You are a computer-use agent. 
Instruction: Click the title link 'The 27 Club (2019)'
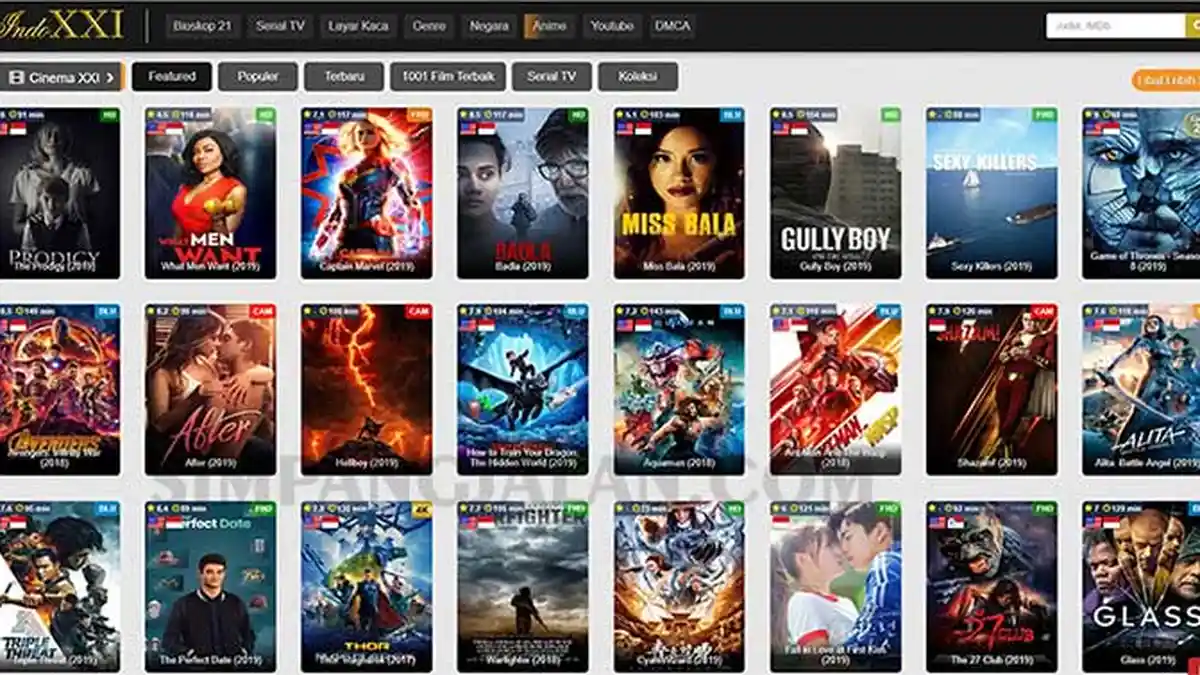991,661
